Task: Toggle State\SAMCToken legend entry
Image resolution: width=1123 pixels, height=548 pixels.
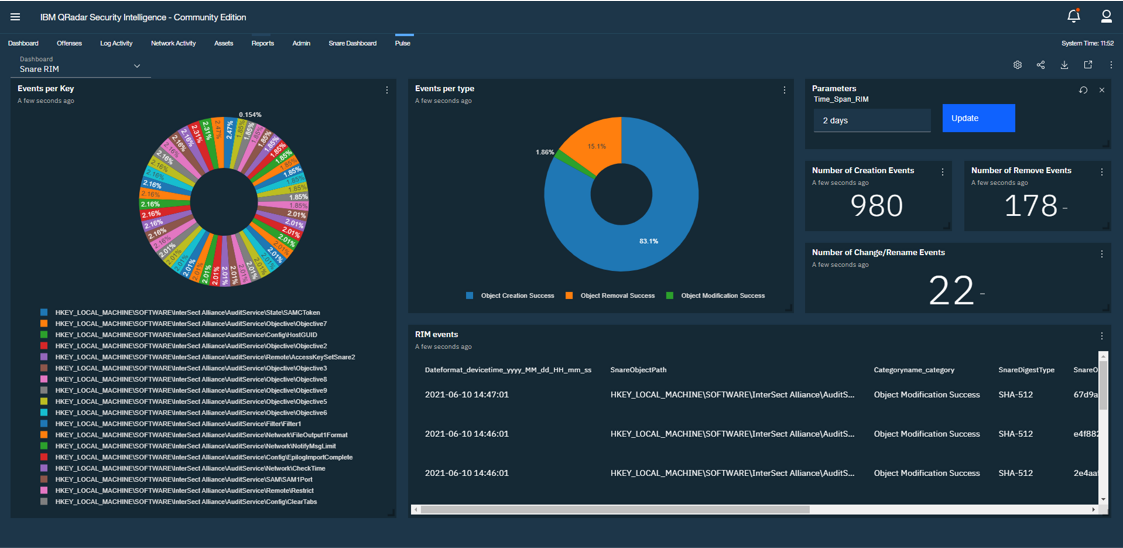Action: pyautogui.click(x=180, y=312)
